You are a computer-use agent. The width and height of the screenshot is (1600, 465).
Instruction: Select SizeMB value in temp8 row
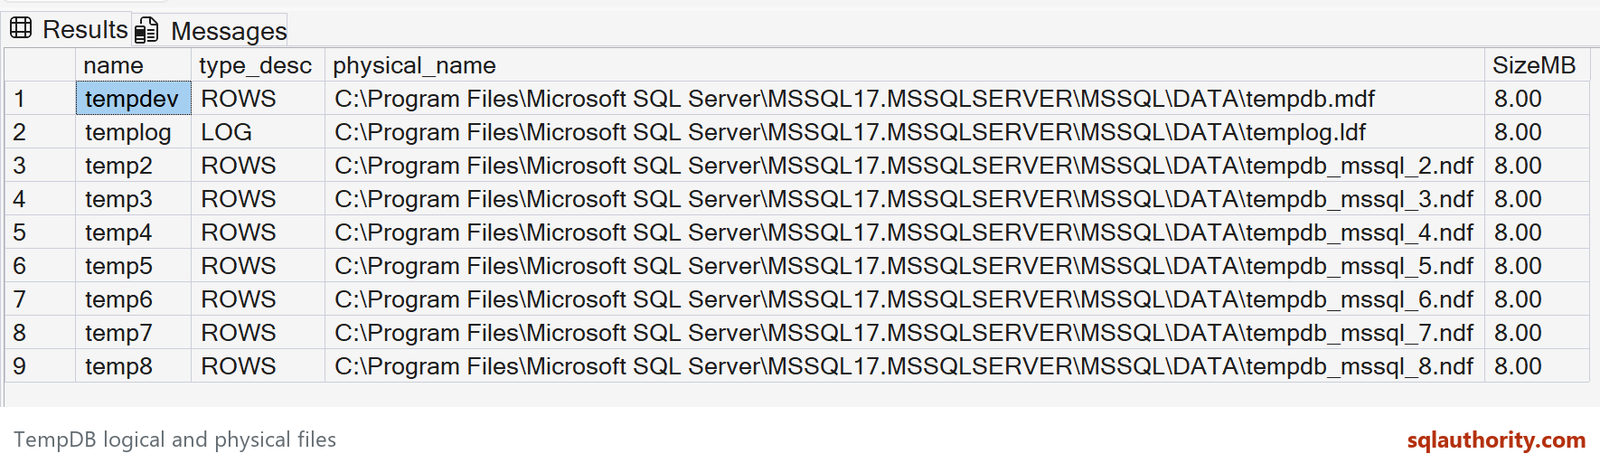point(1536,366)
